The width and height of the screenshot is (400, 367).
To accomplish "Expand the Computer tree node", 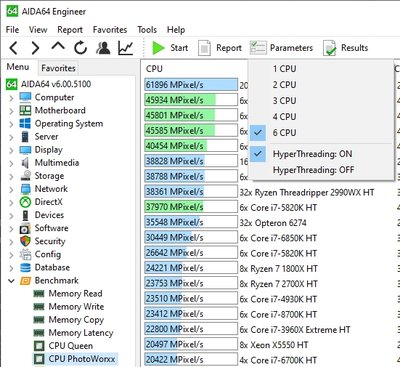I will point(11,98).
